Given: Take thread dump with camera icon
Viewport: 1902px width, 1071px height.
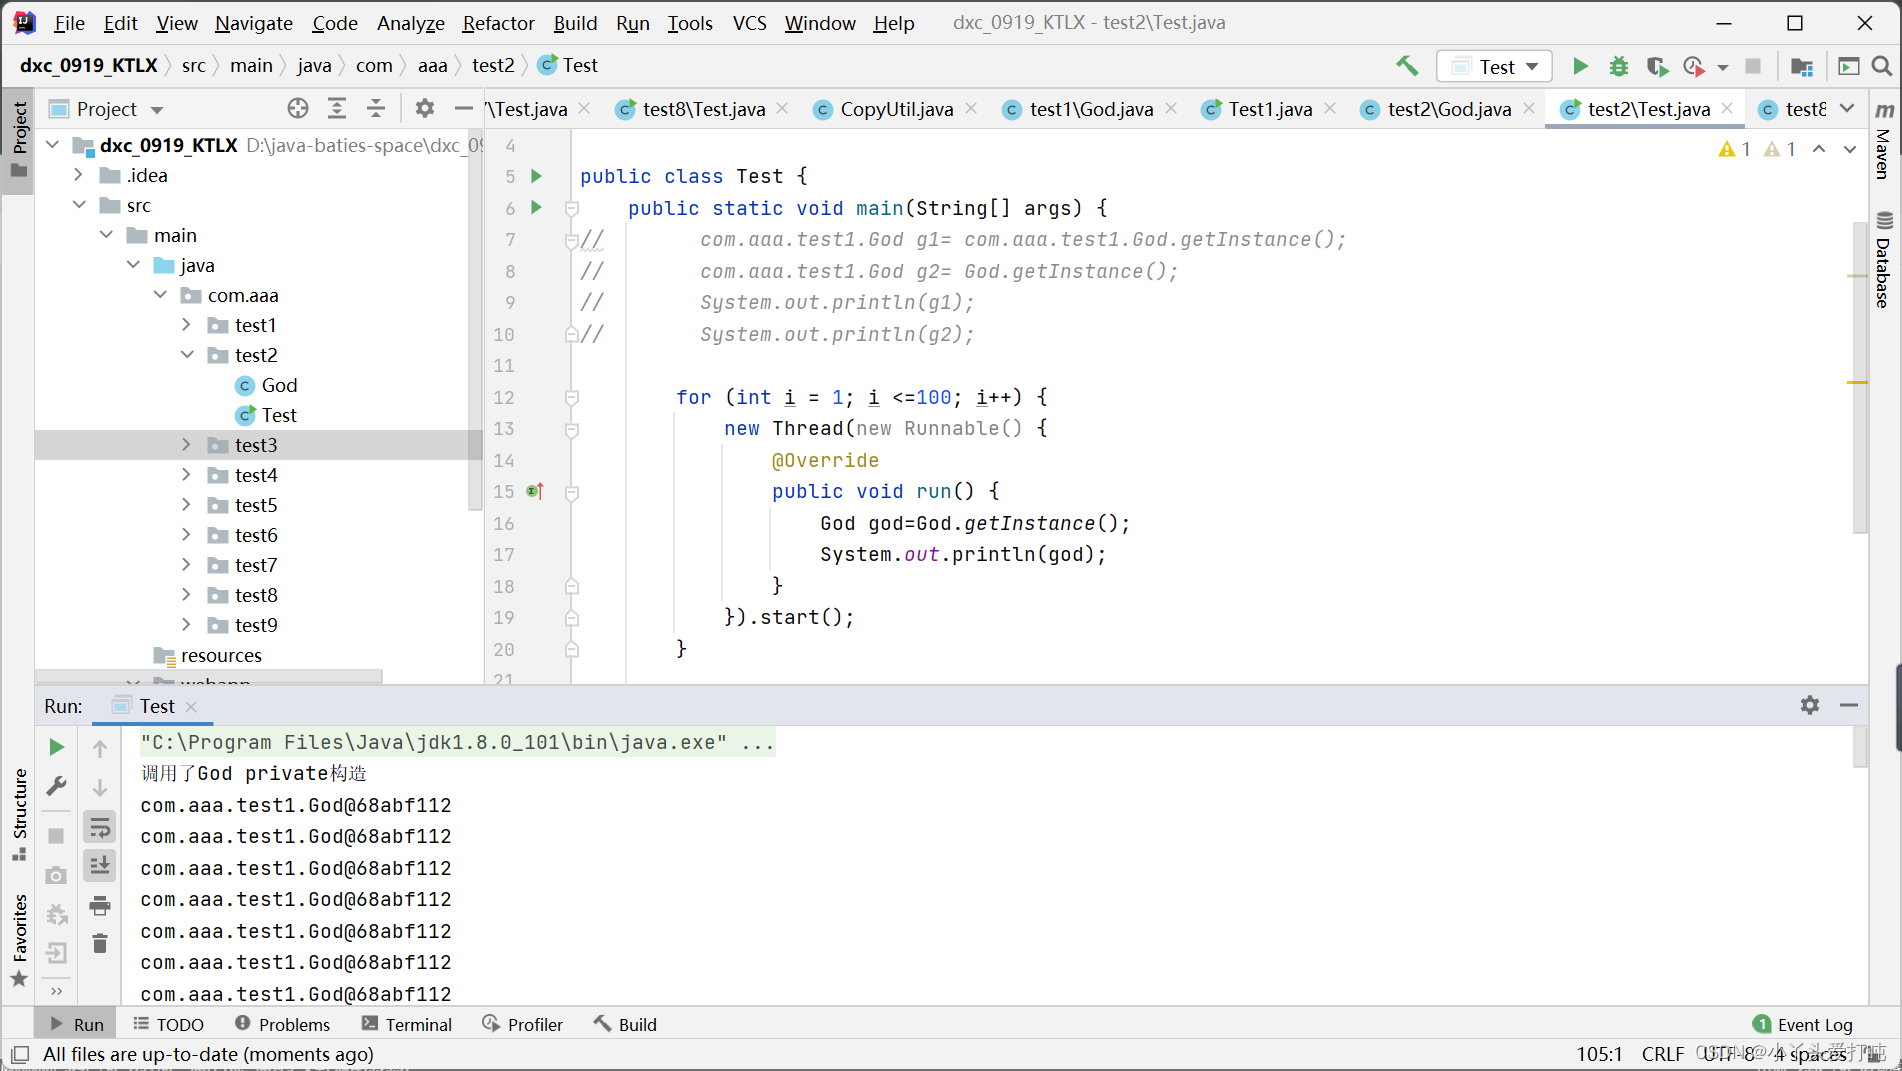Looking at the screenshot, I should [56, 876].
